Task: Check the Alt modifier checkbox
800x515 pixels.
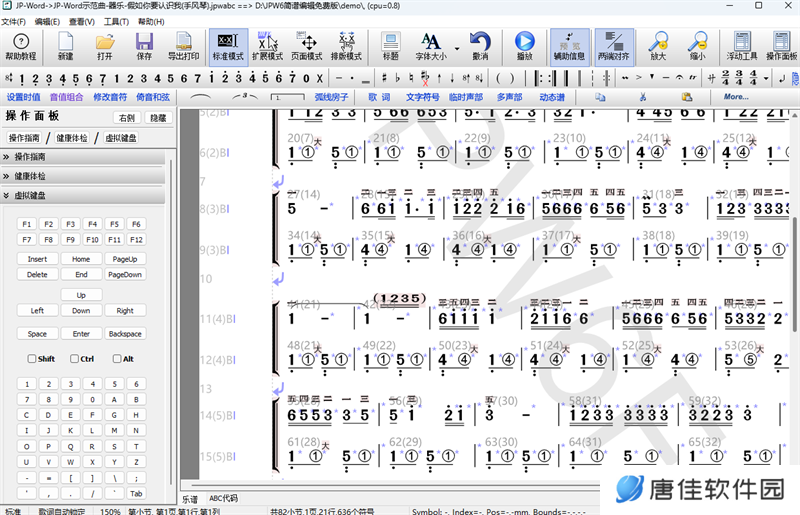Action: (117, 359)
